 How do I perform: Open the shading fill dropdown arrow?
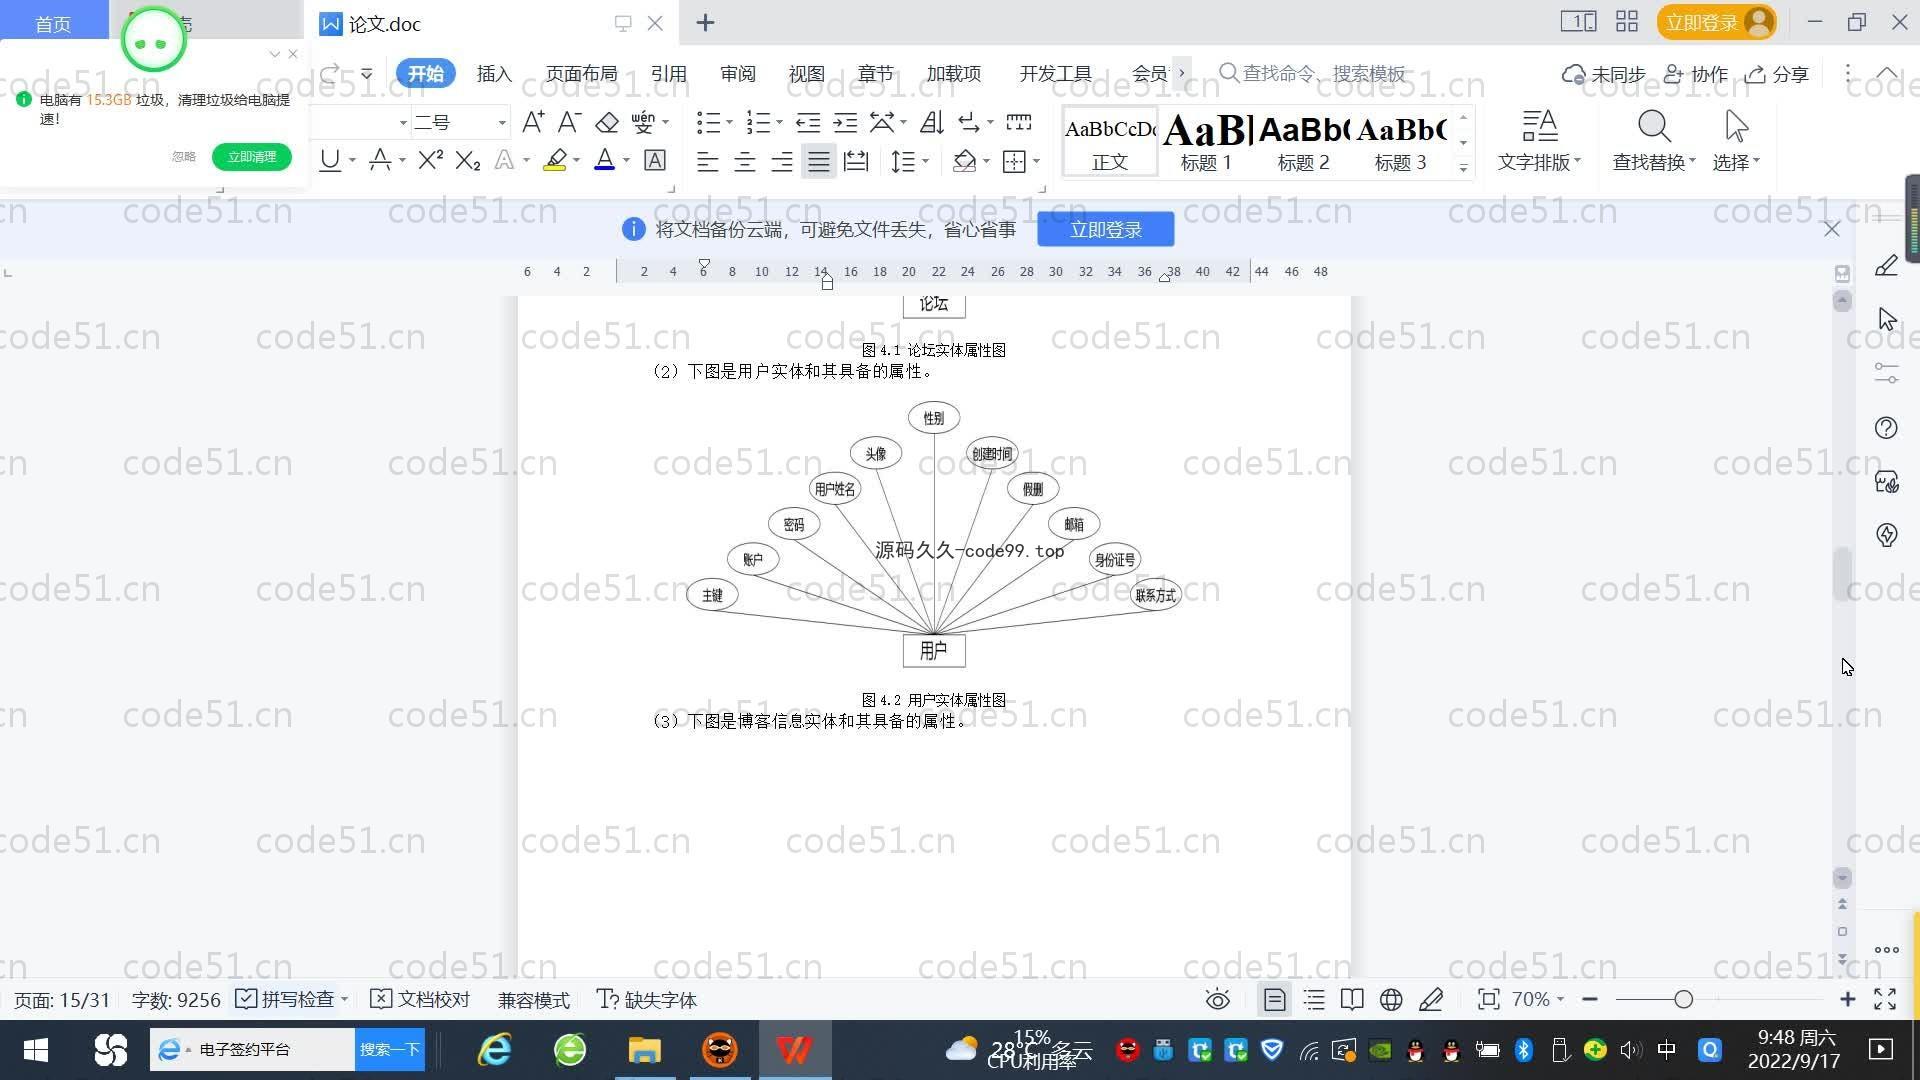(987, 161)
